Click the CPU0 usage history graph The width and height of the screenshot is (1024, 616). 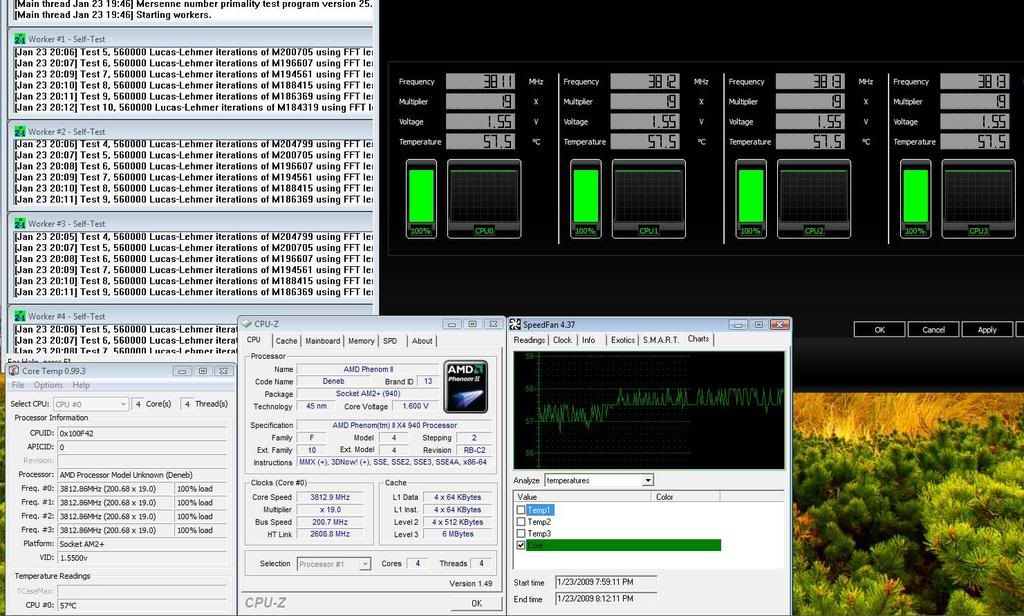point(484,199)
